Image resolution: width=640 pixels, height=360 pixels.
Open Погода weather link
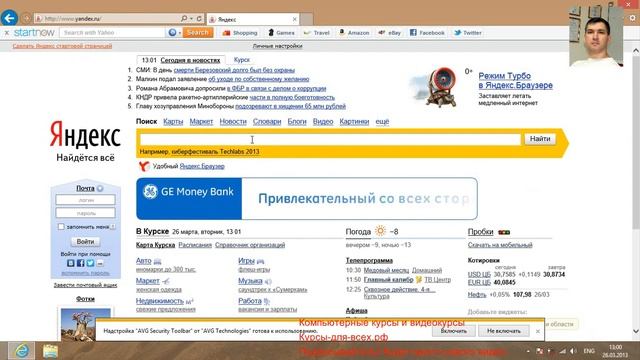[358, 232]
